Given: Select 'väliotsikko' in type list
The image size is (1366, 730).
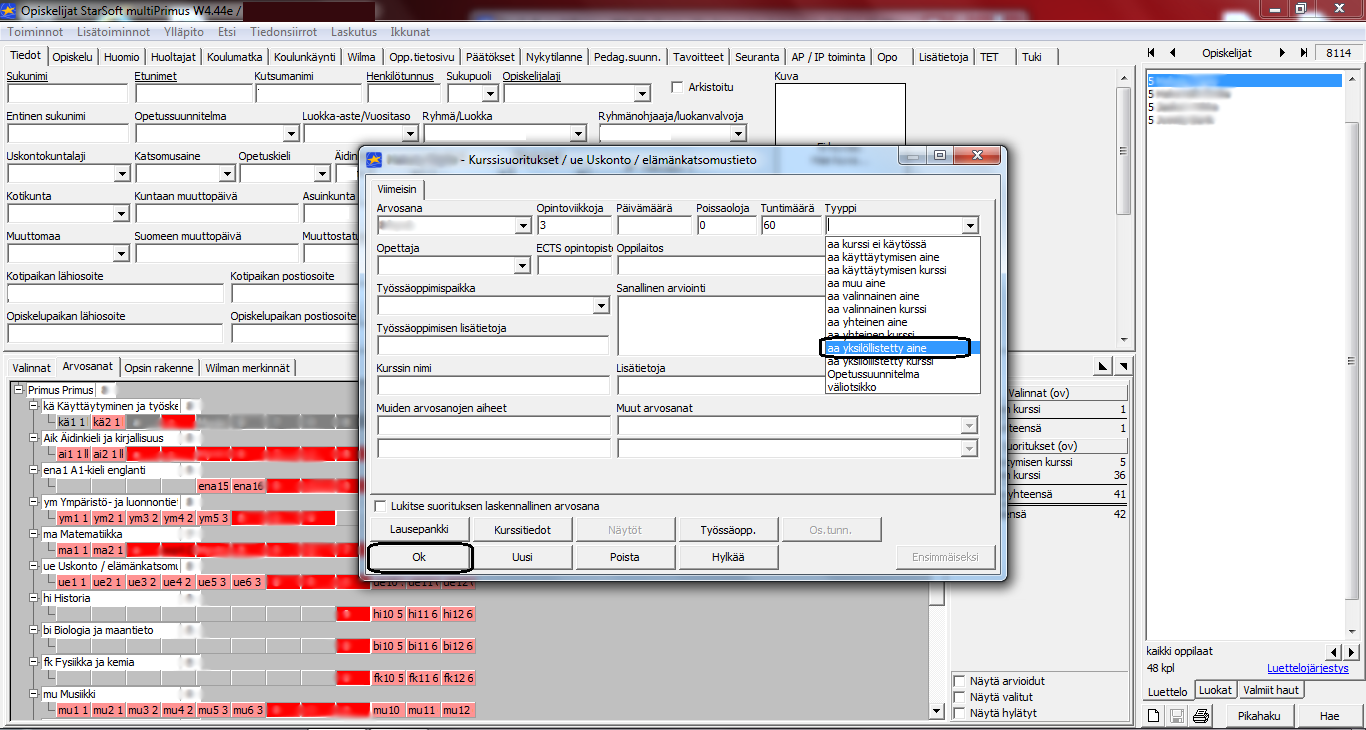Looking at the screenshot, I should [x=903, y=387].
